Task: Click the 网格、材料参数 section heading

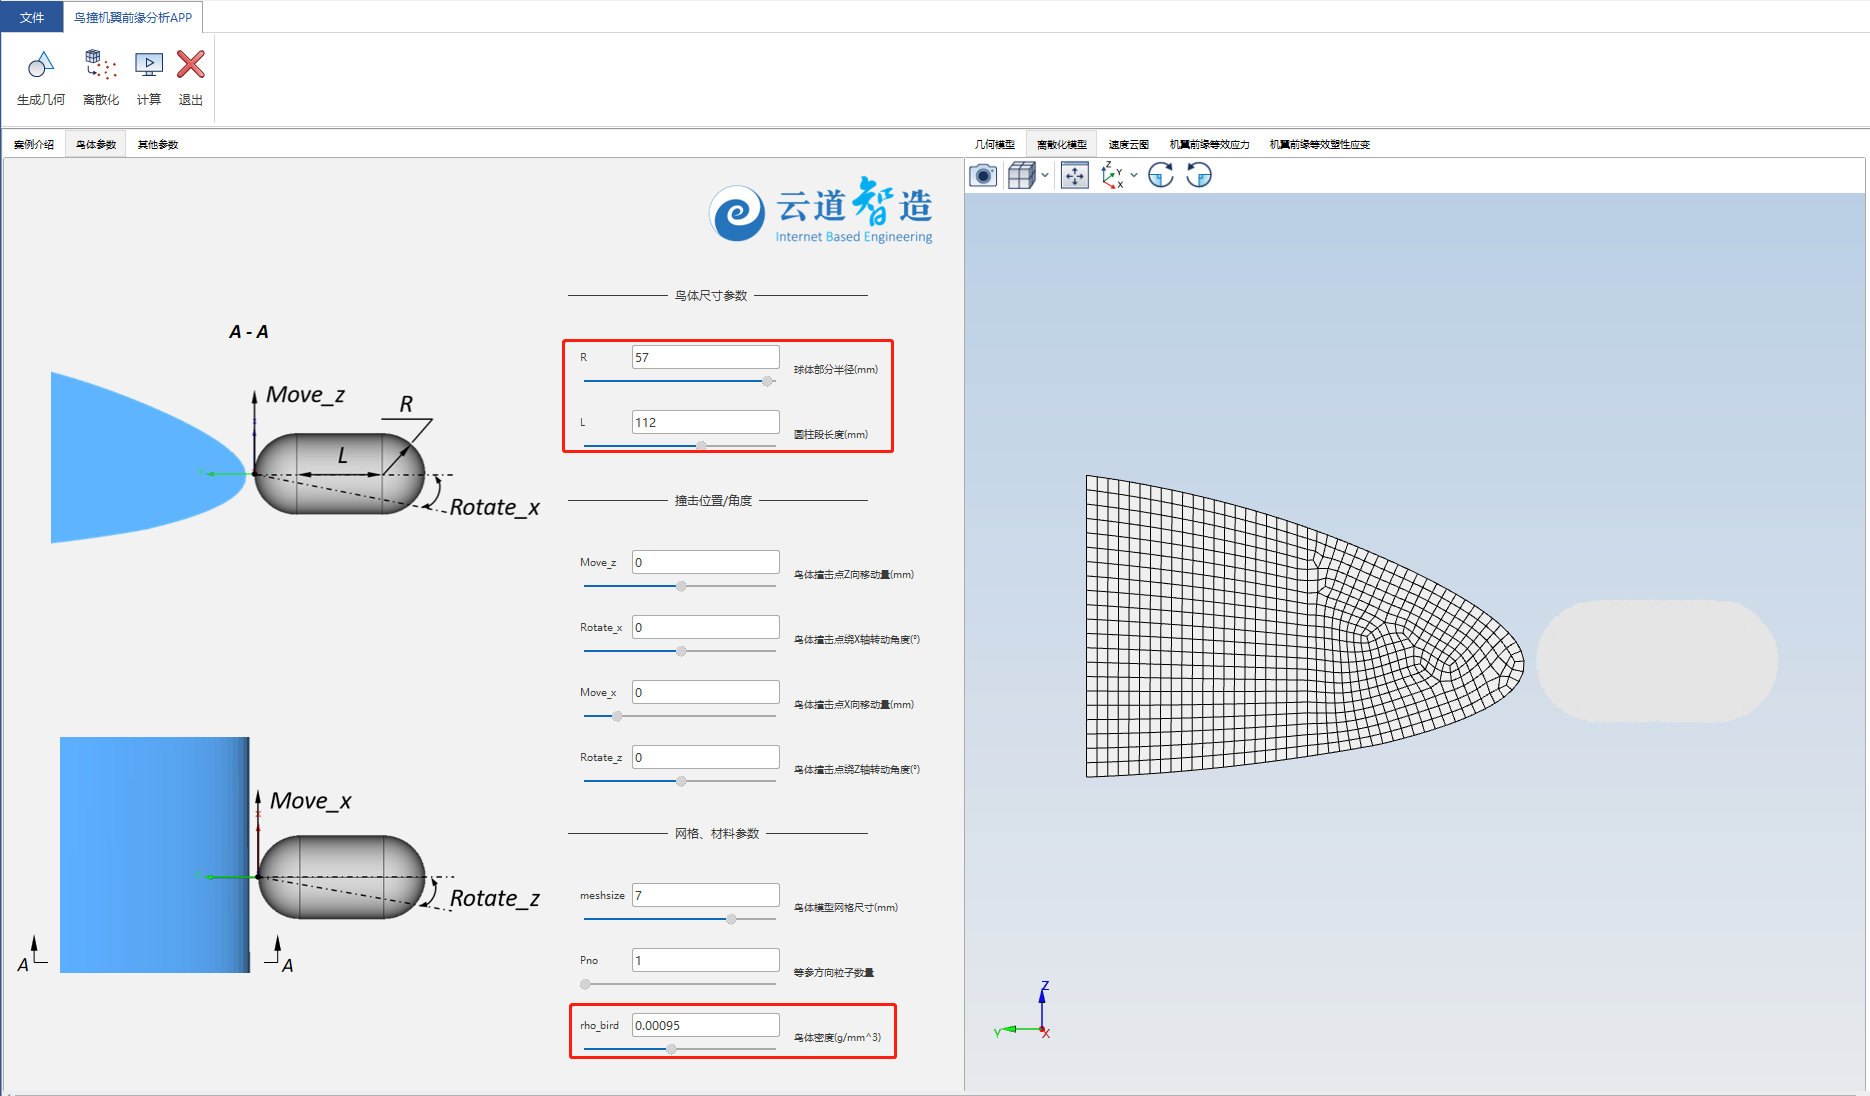Action: [x=717, y=834]
